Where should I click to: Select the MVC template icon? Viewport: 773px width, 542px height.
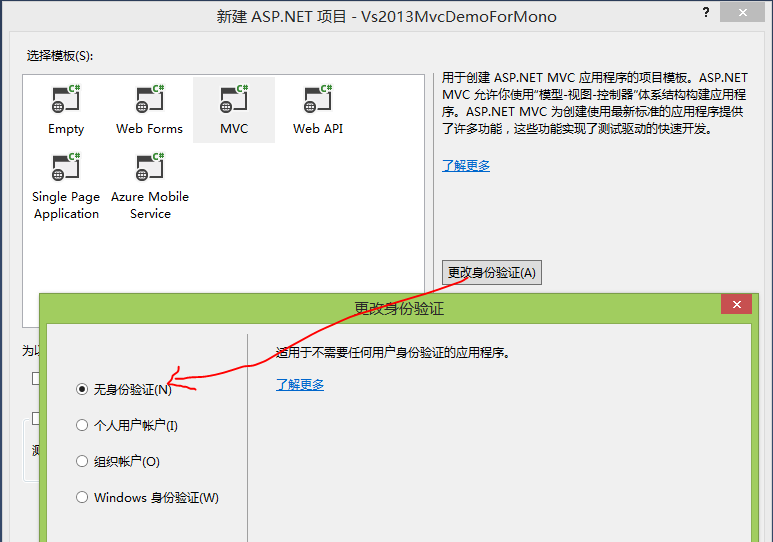234,99
